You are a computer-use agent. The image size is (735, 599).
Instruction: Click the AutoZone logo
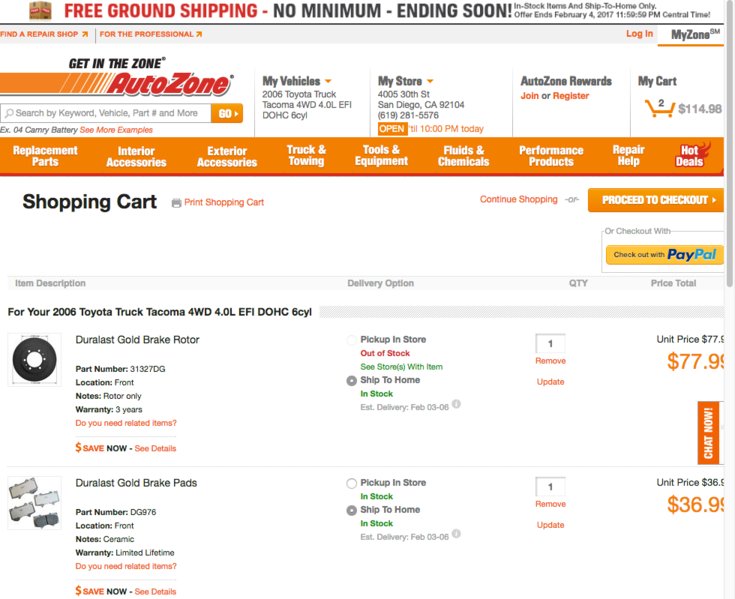click(x=117, y=77)
